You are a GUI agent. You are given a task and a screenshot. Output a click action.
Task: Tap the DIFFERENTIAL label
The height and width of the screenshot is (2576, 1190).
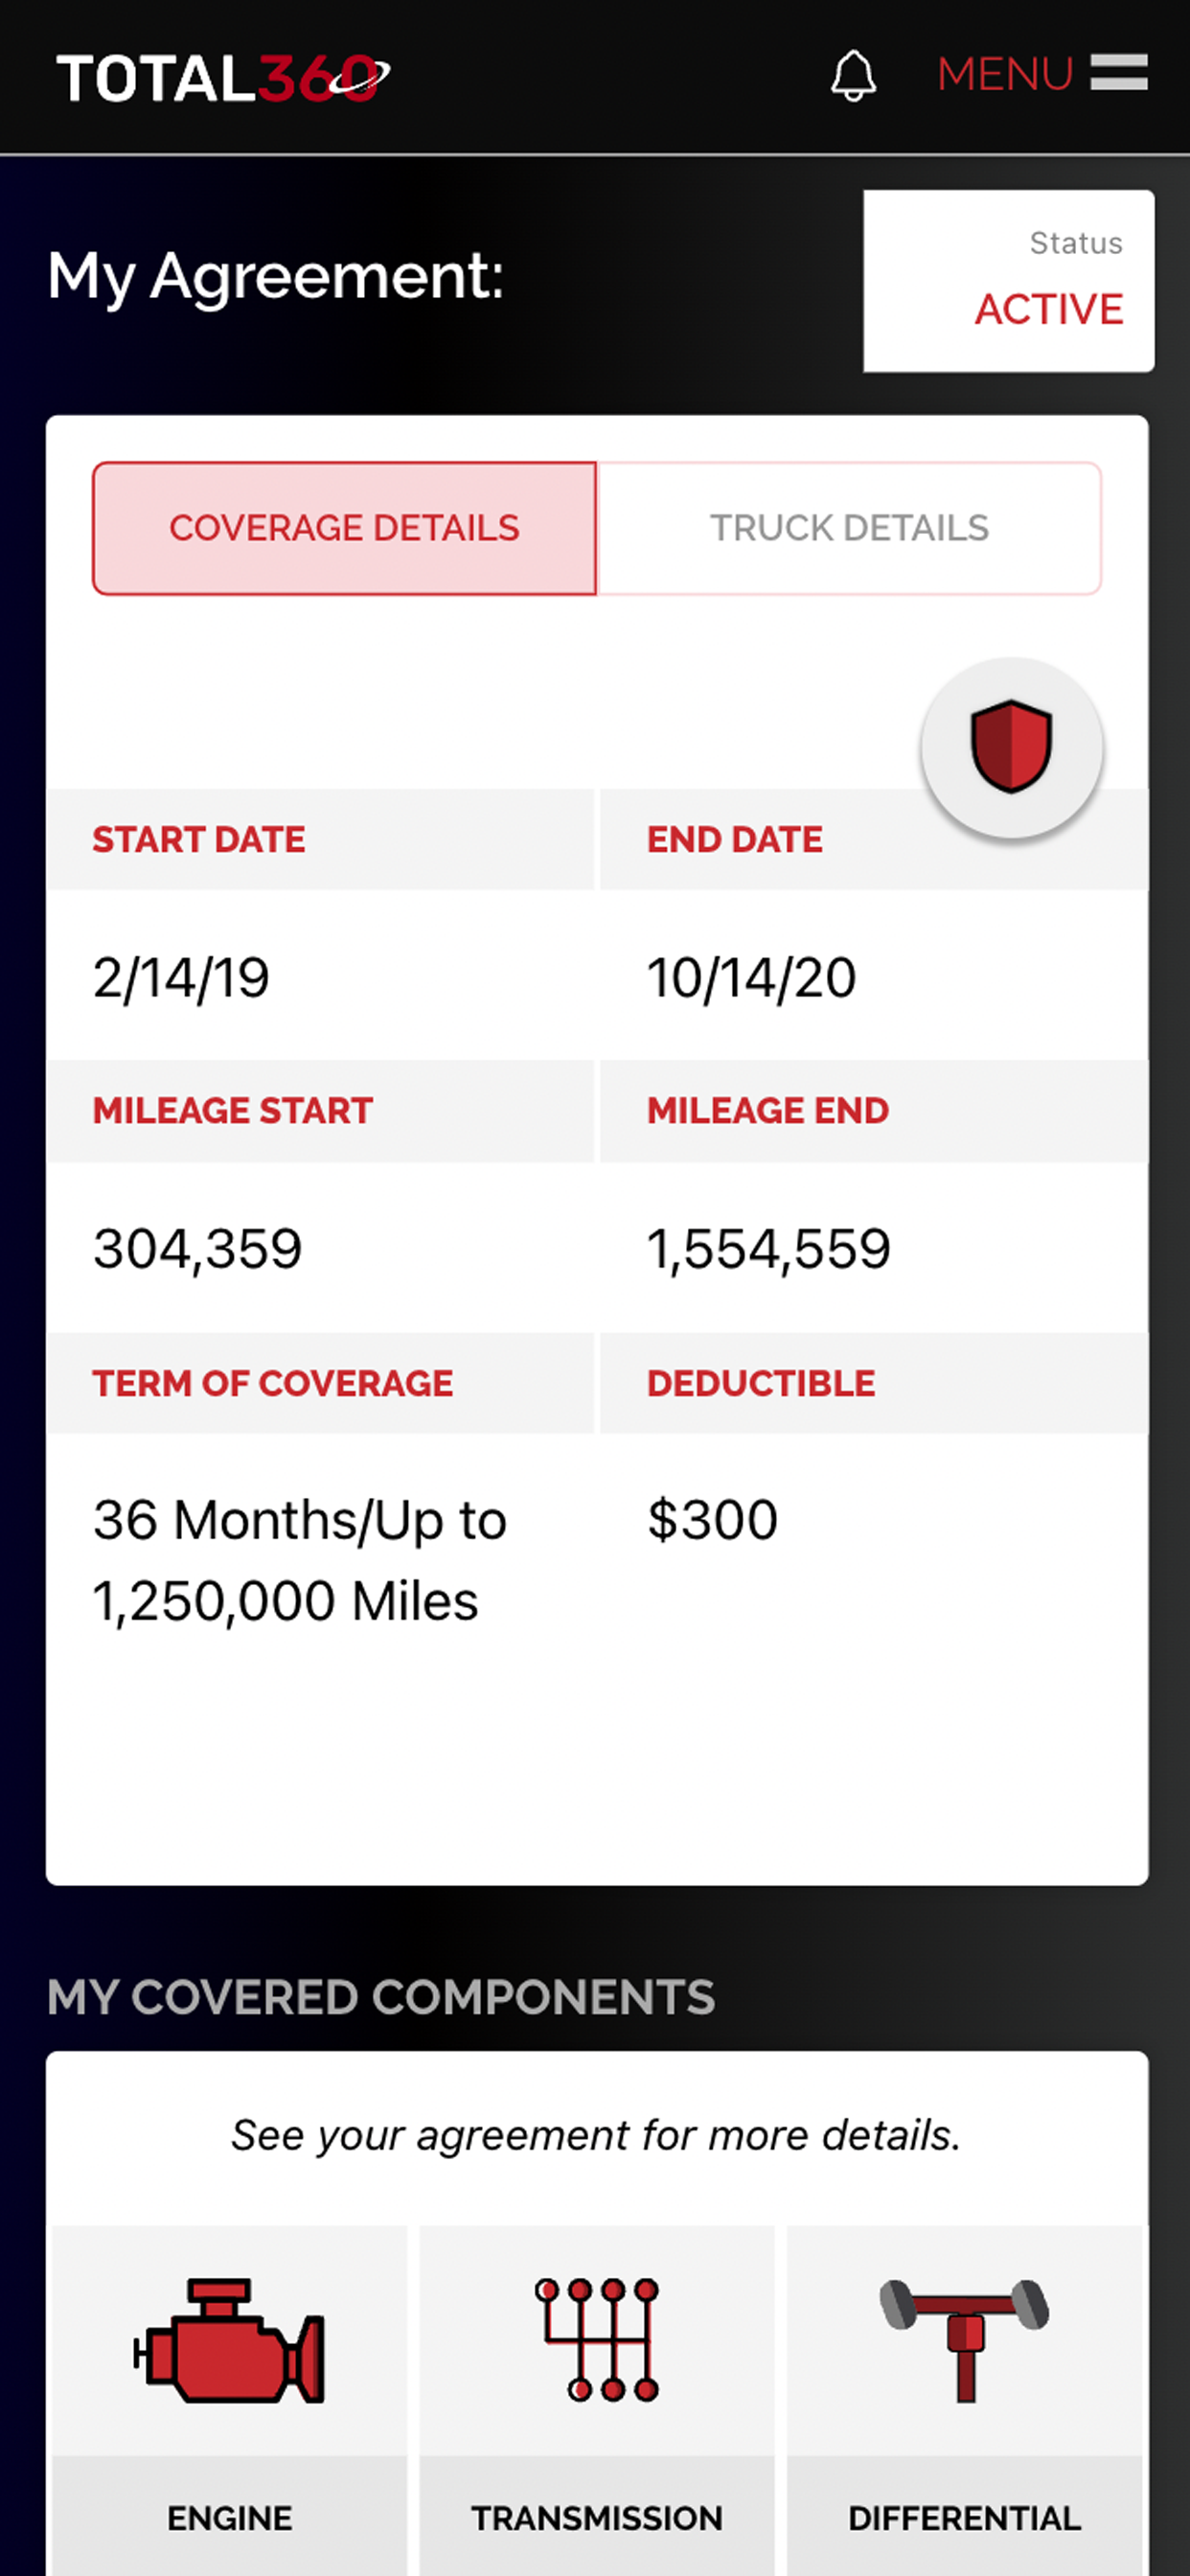[964, 2518]
